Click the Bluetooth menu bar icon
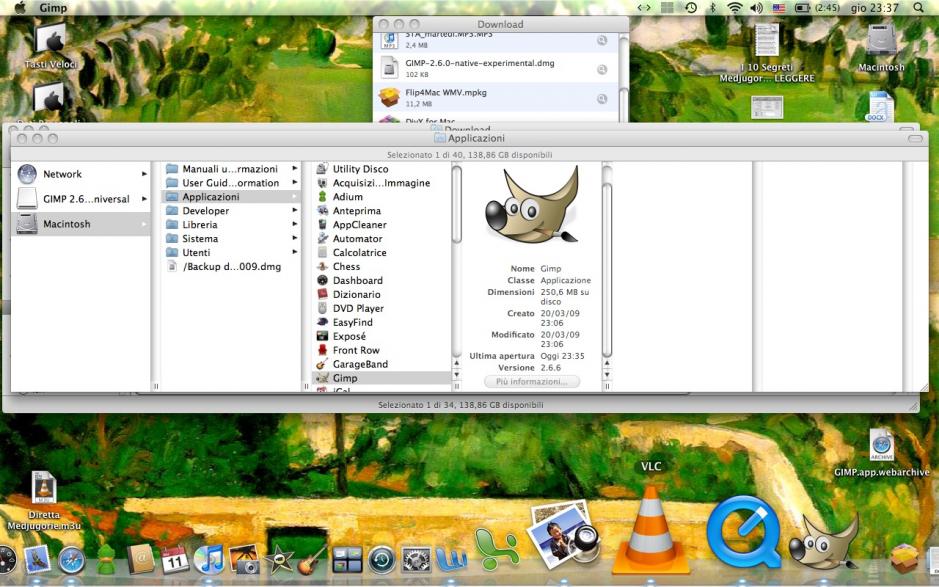 point(713,8)
